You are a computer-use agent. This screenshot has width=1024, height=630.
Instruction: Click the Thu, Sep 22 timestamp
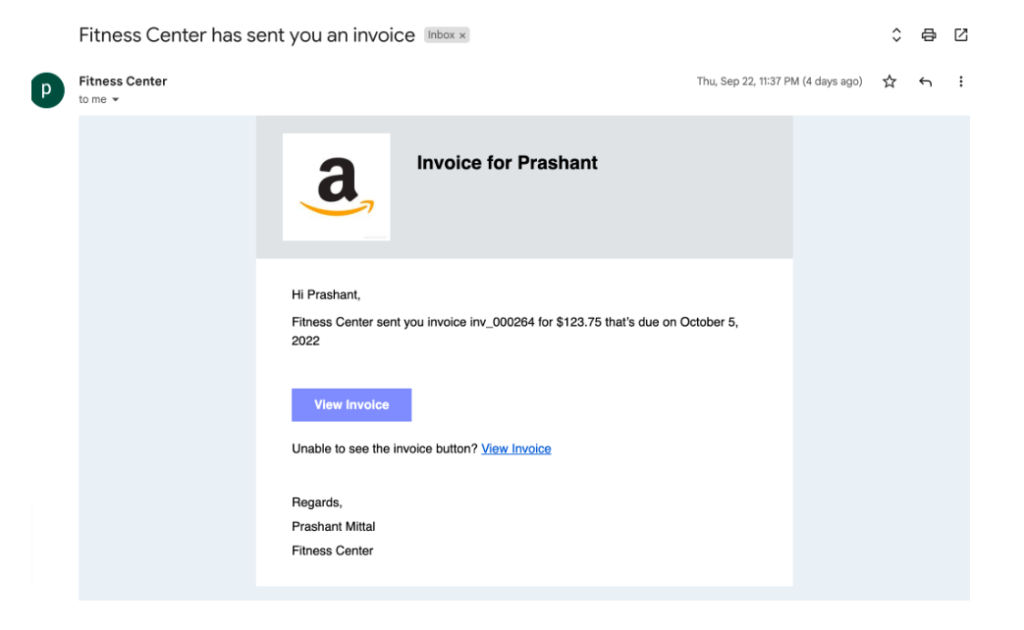[779, 82]
